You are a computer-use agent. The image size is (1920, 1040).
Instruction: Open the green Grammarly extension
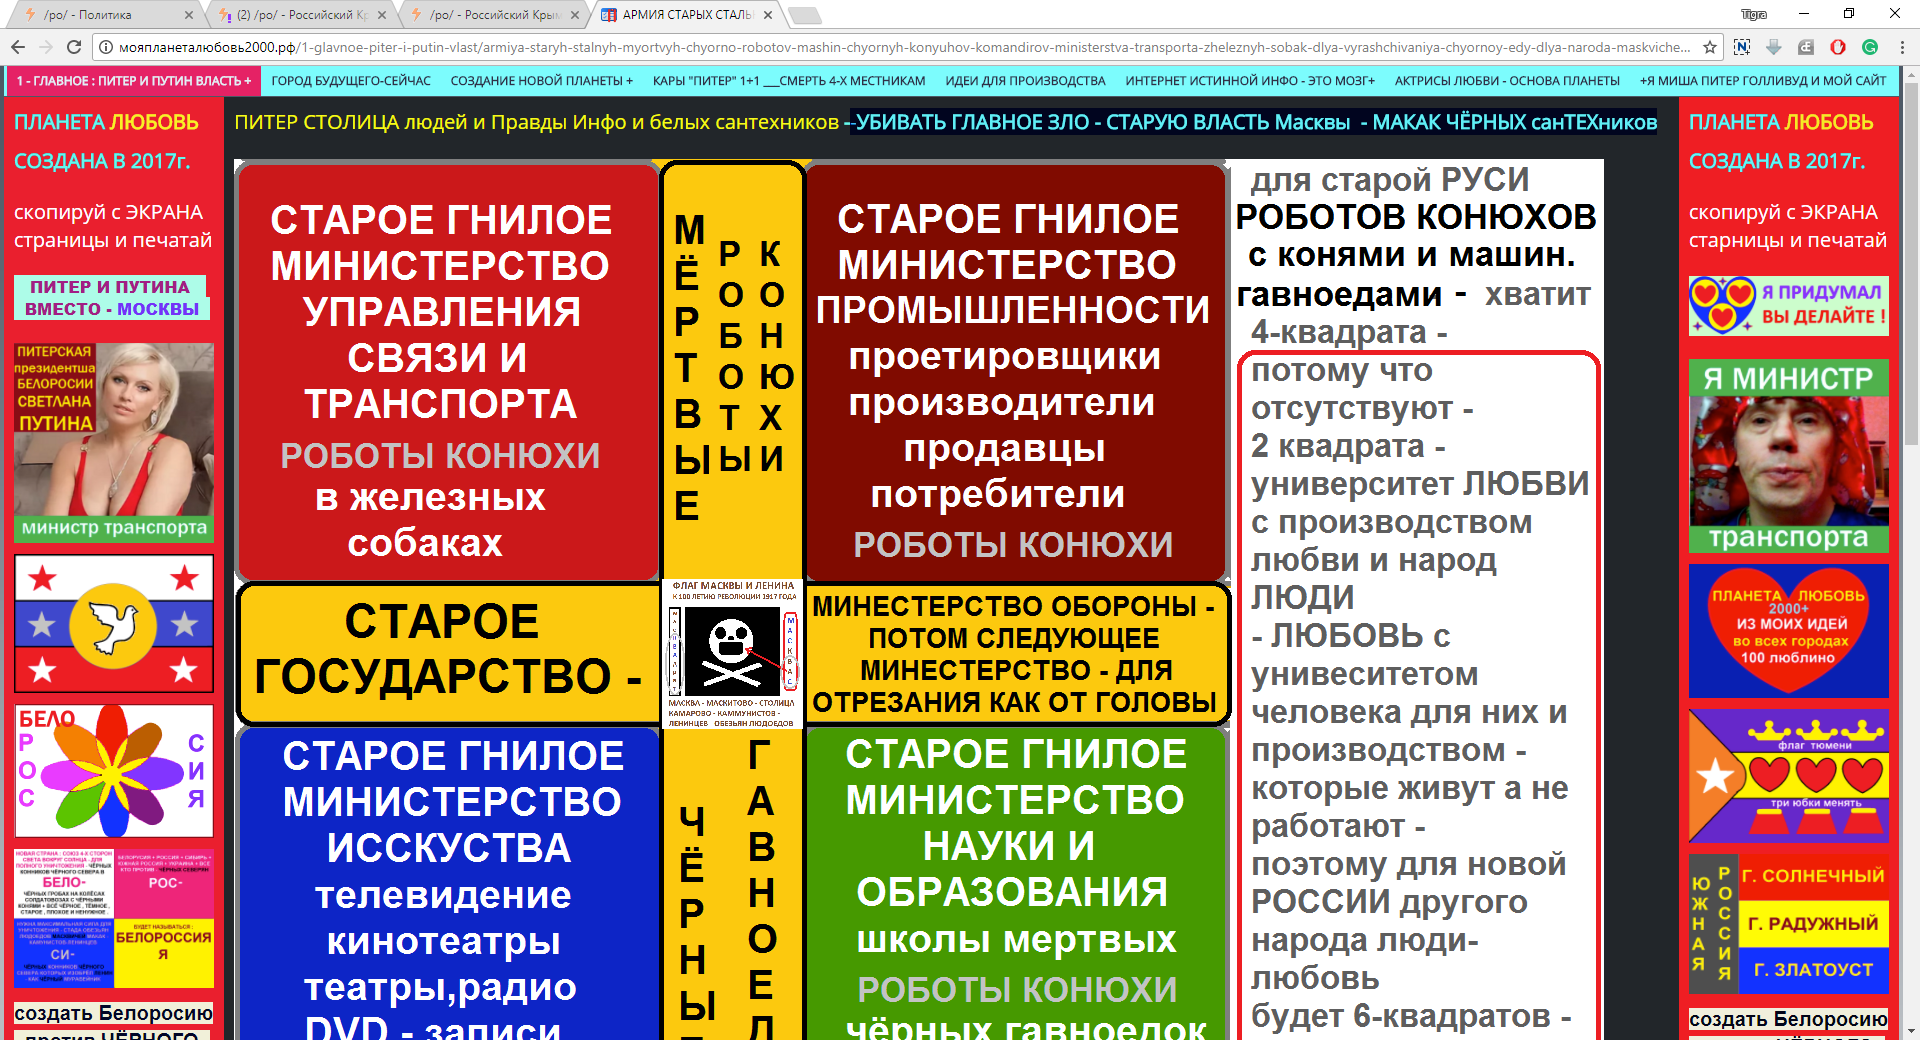tap(1870, 47)
